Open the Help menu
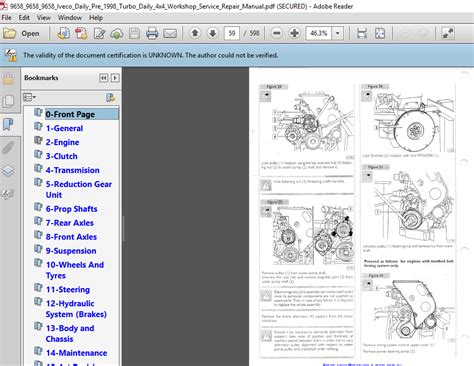The width and height of the screenshot is (474, 366). pyautogui.click(x=96, y=18)
